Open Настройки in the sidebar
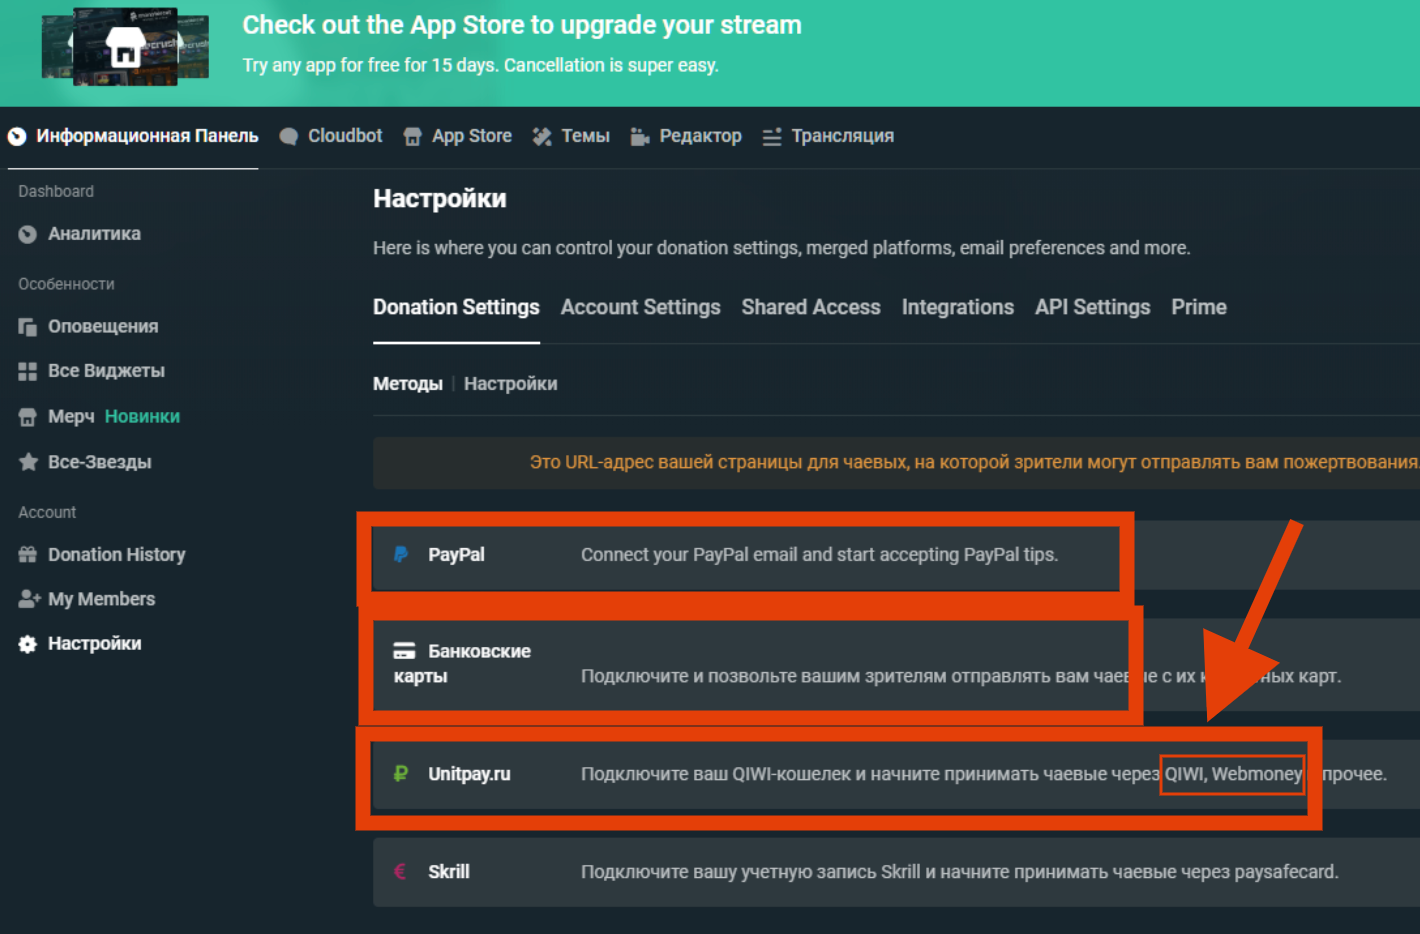The width and height of the screenshot is (1420, 934). click(95, 644)
